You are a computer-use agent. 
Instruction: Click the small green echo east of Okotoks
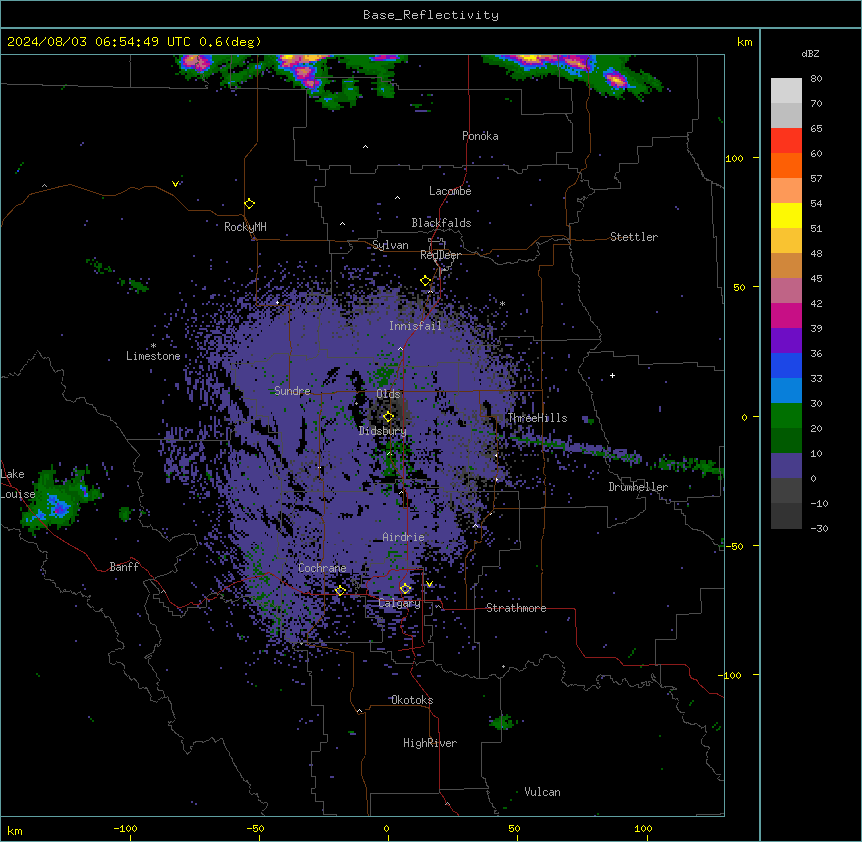(x=501, y=722)
